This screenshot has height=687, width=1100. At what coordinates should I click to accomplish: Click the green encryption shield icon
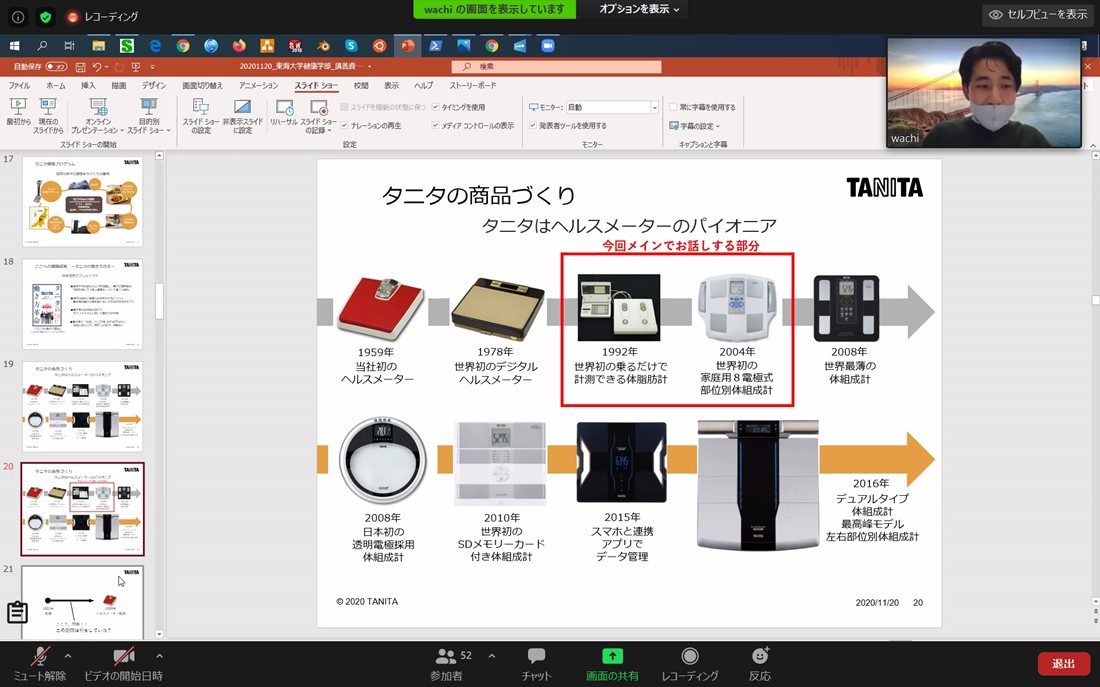(x=46, y=17)
